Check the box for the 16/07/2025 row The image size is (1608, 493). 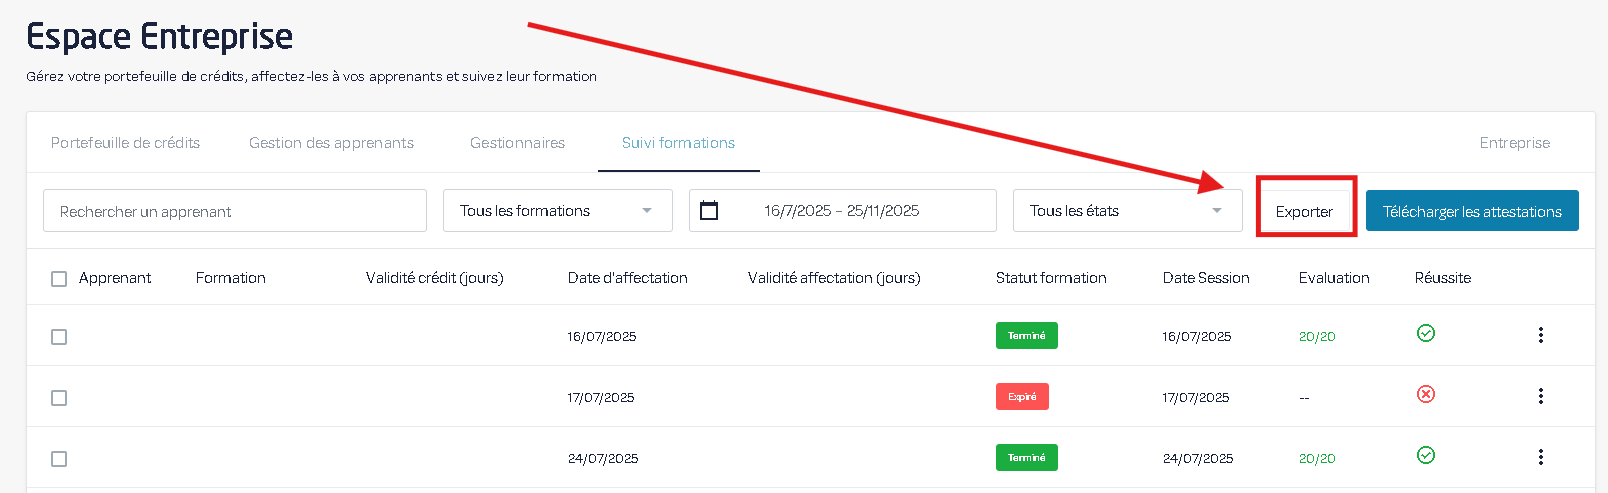59,337
